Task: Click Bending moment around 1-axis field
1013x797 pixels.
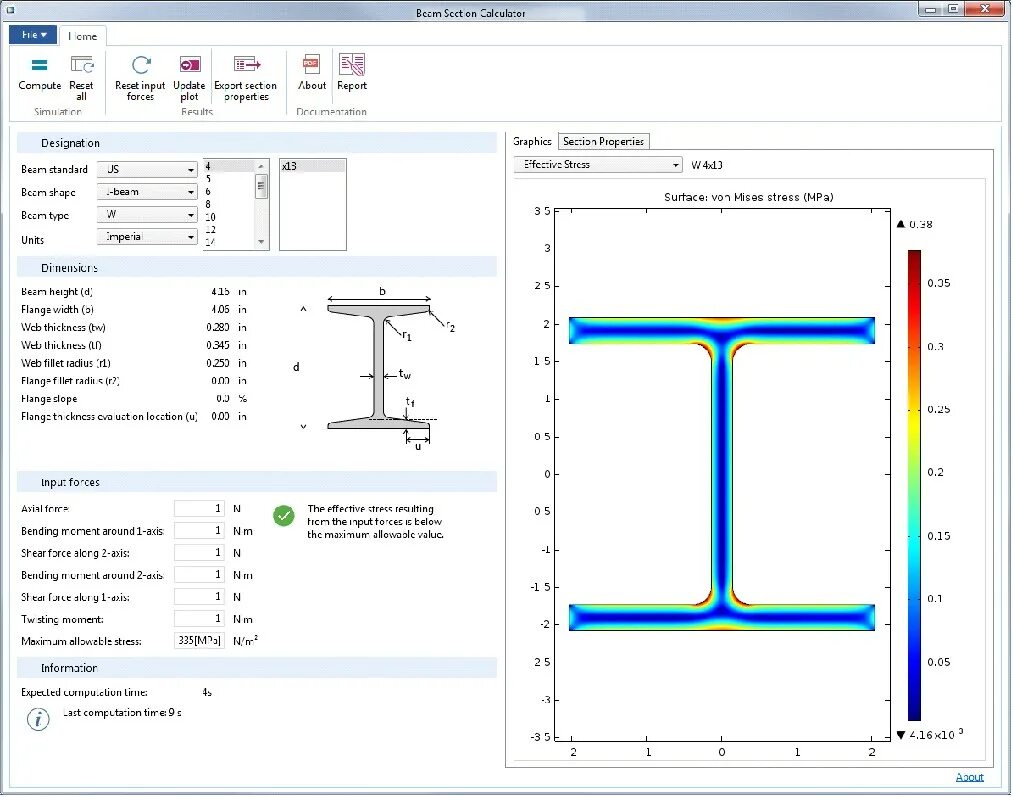Action: coord(199,530)
